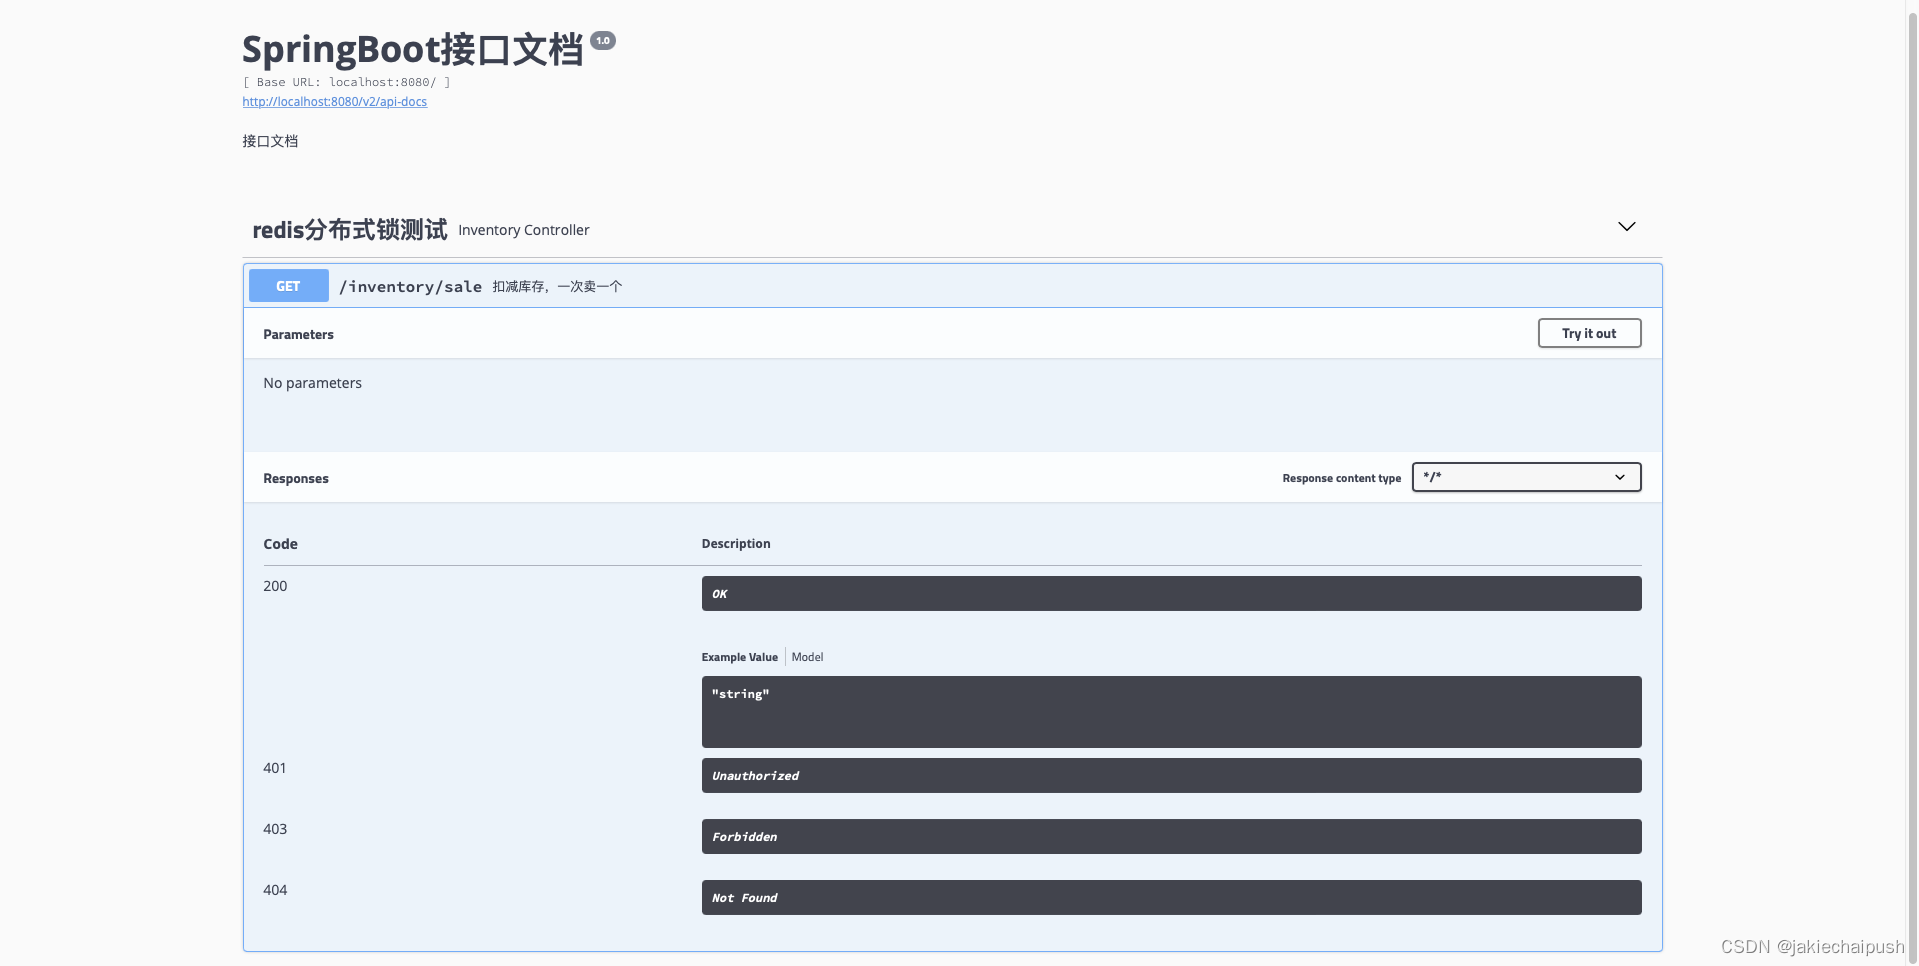This screenshot has height=966, width=1919.
Task: Select the 401 response code
Action: click(x=275, y=768)
